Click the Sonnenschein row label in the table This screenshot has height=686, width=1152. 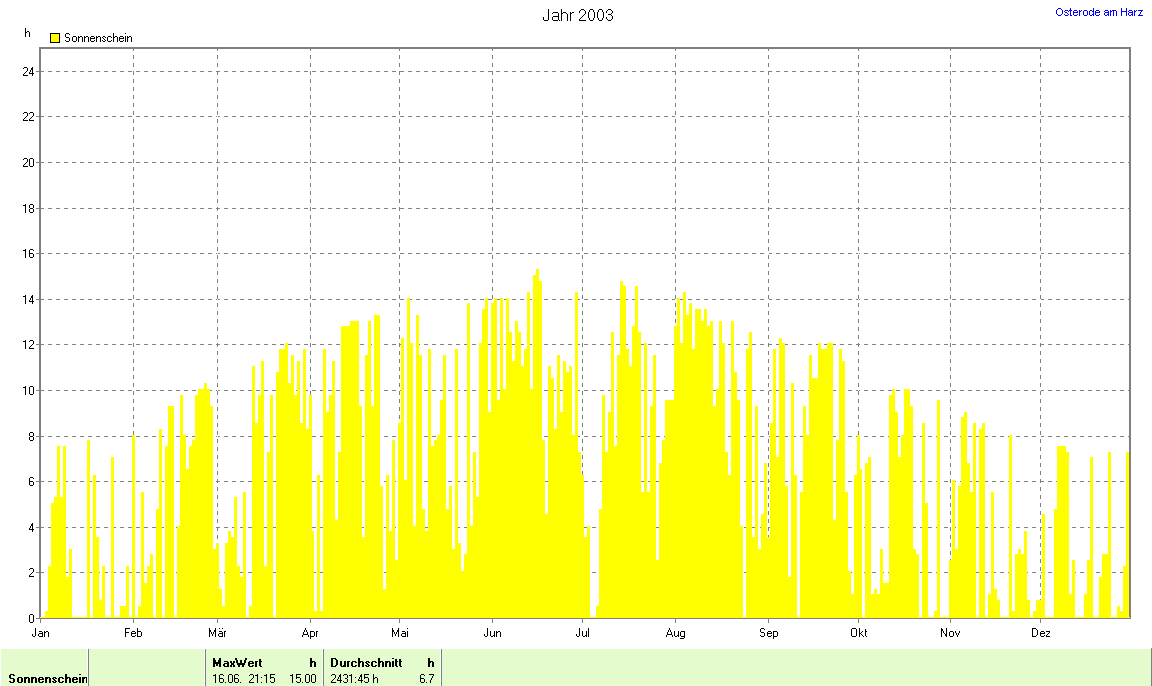45,679
